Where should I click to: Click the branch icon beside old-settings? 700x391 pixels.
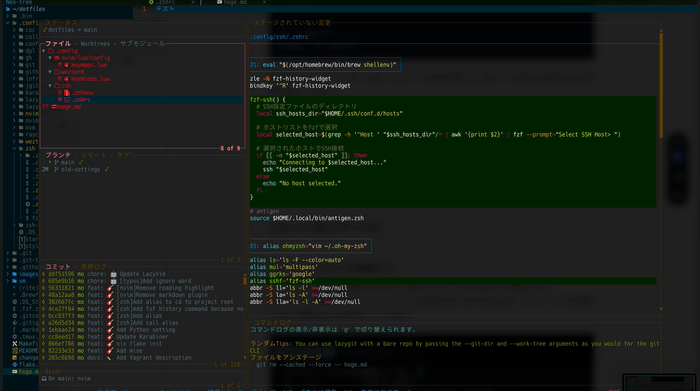[x=56, y=170]
